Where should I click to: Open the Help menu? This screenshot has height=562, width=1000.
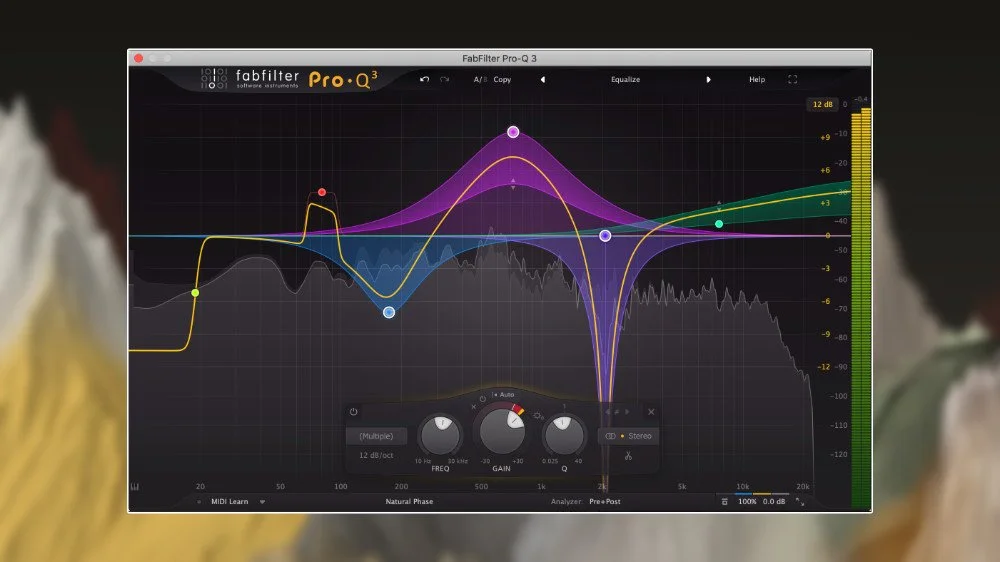click(x=757, y=80)
